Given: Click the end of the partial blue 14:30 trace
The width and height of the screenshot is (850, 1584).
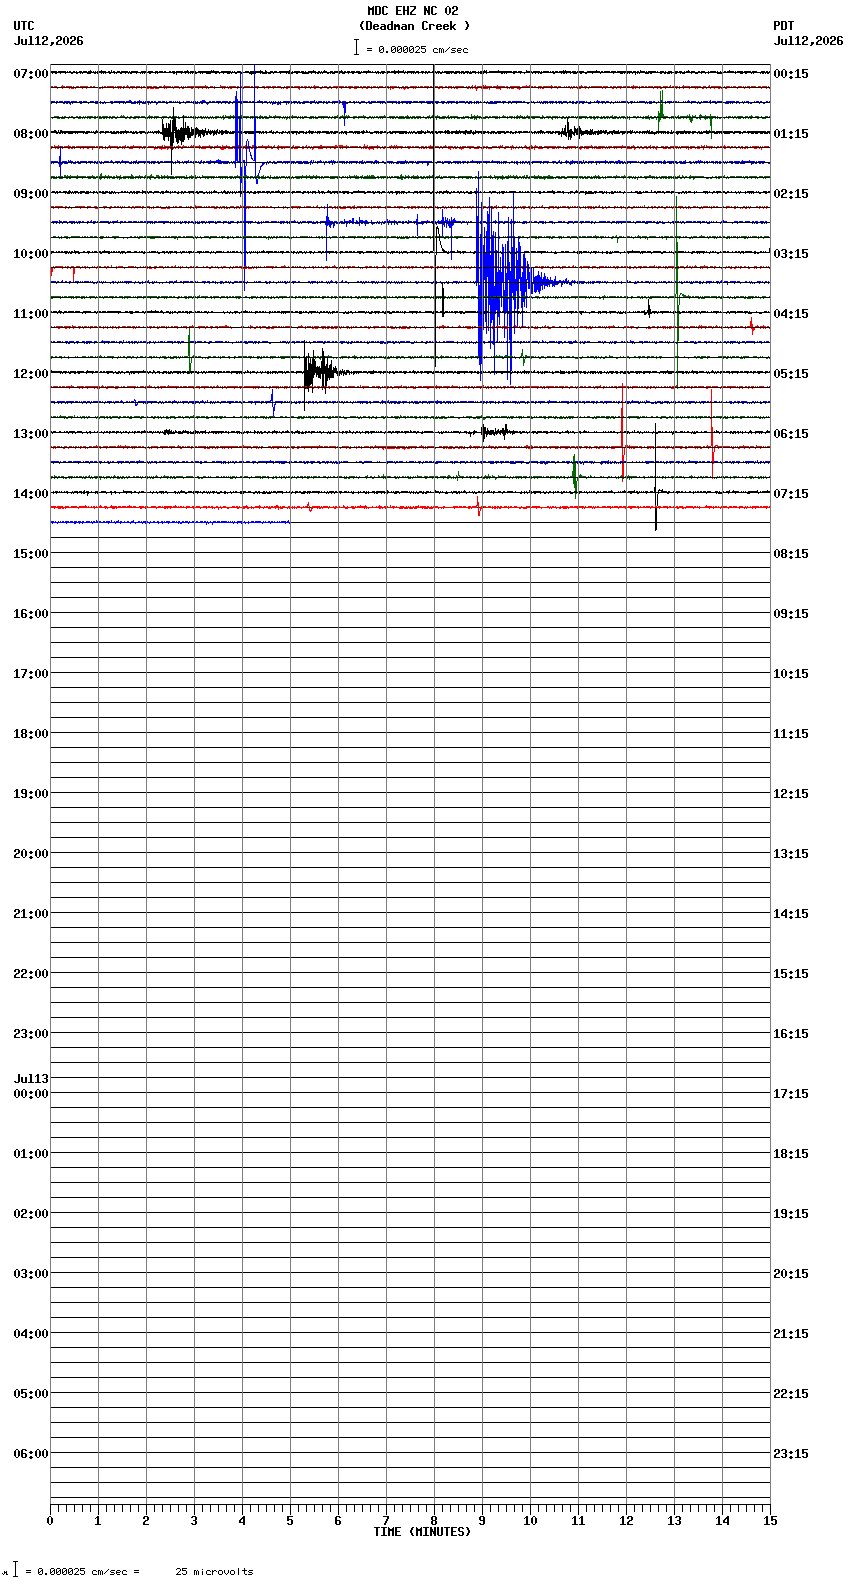Looking at the screenshot, I should point(289,522).
